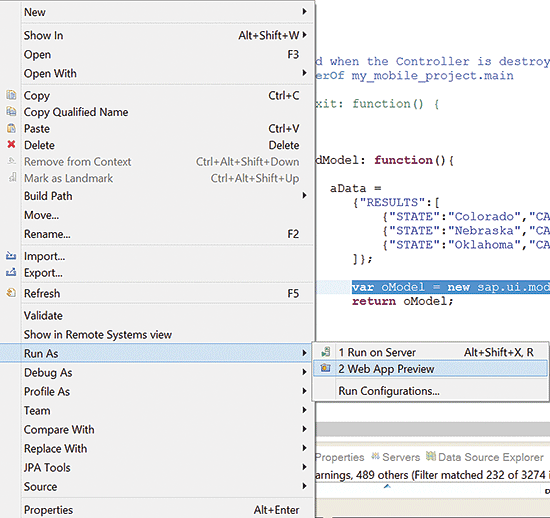
Task: Click the Import icon
Action: click(x=11, y=256)
